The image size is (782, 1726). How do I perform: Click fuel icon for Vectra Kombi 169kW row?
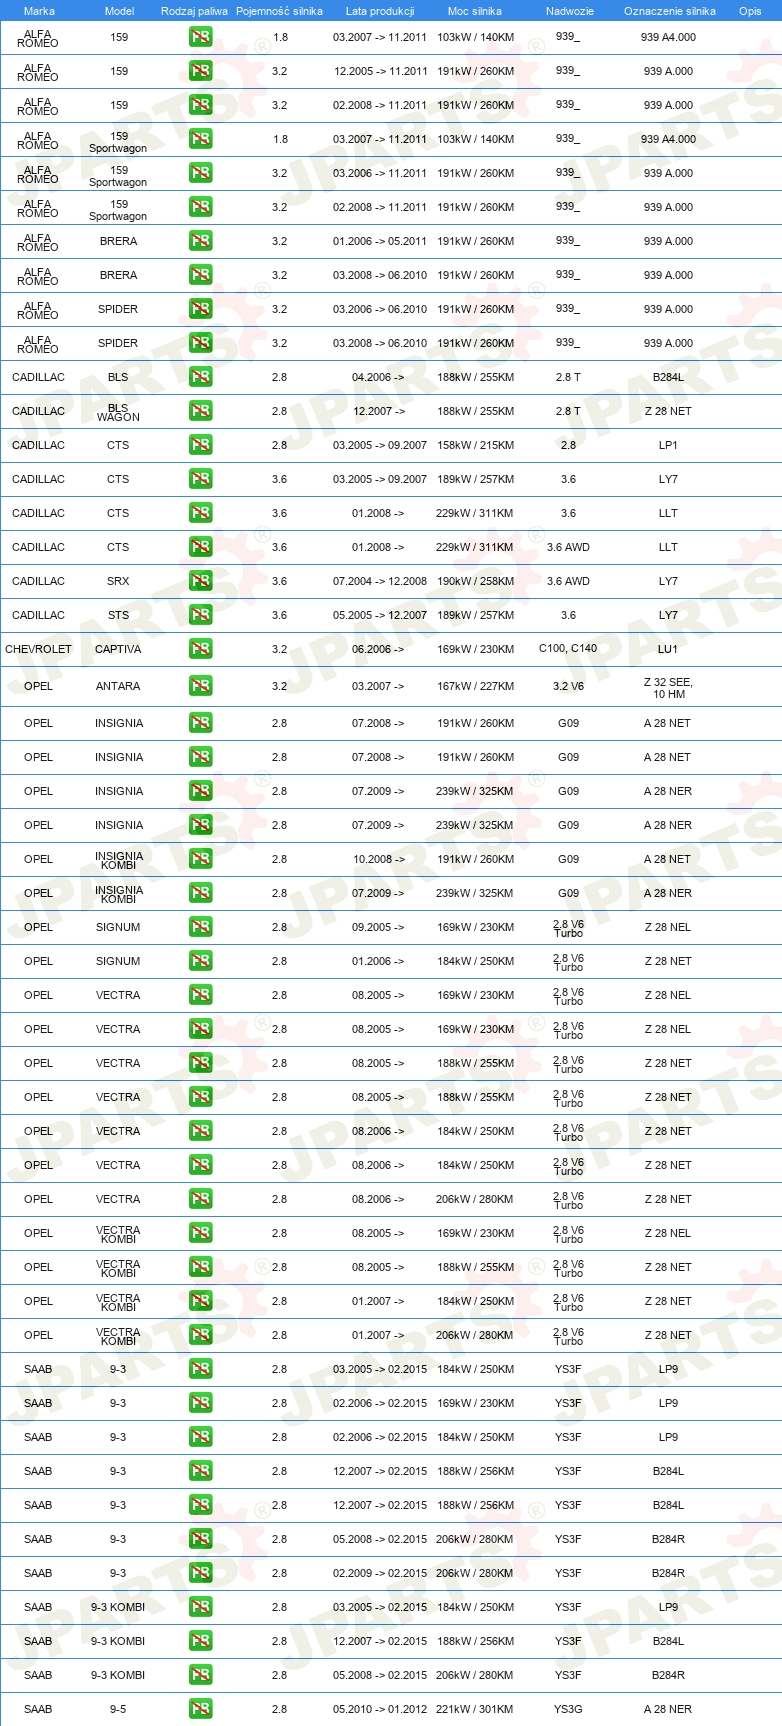click(201, 1233)
